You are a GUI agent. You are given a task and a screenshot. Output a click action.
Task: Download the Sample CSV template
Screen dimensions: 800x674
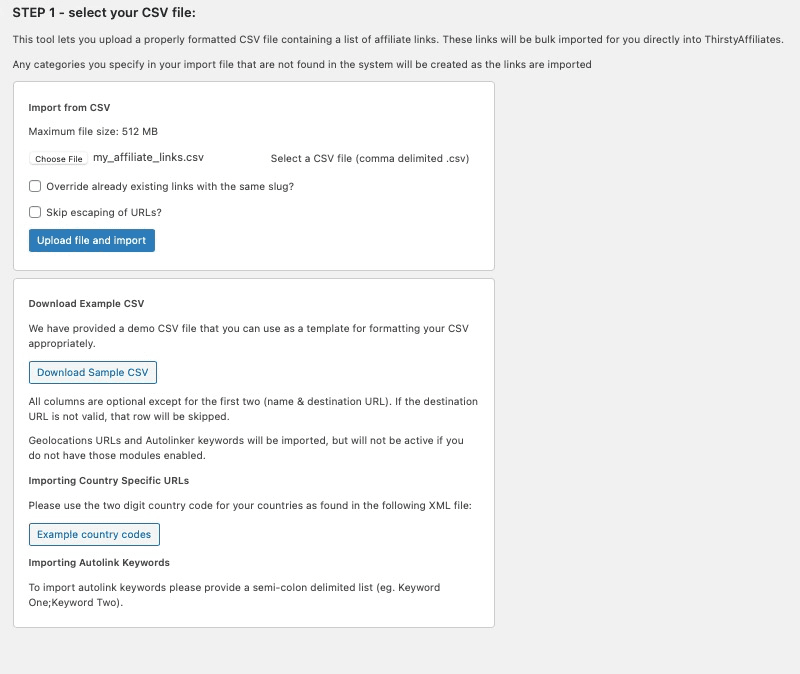93,372
